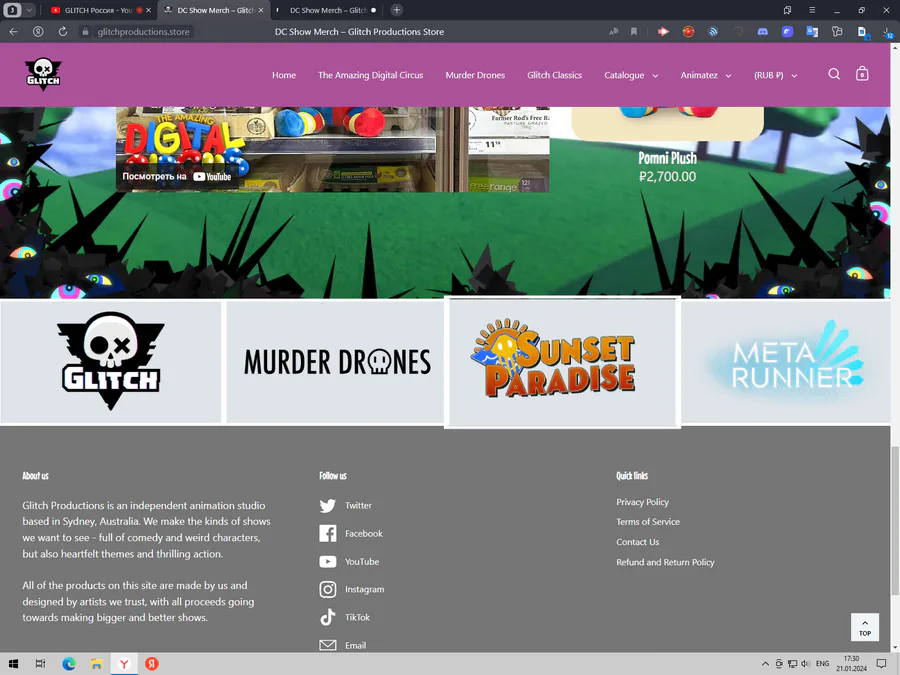
Task: Close the active DC Show Merch tab
Action: (x=261, y=10)
